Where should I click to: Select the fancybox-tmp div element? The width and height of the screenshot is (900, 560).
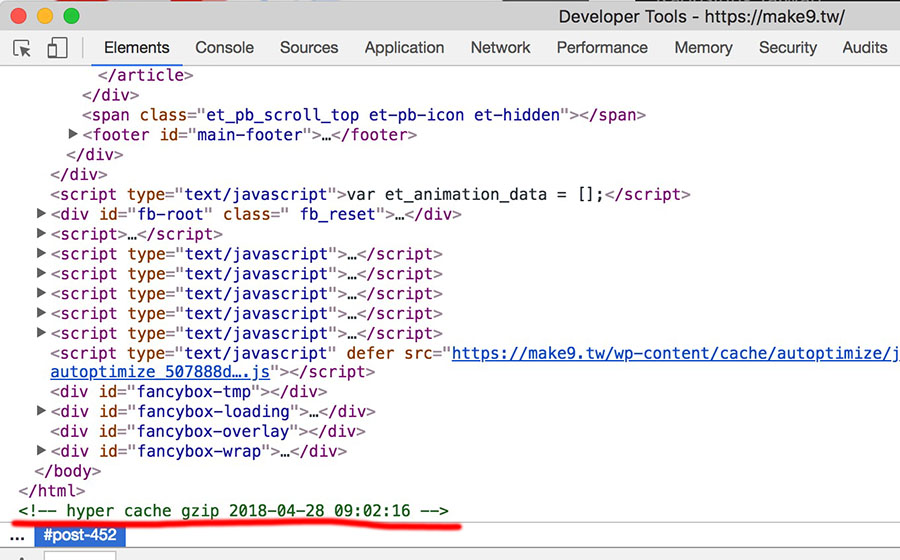(189, 392)
